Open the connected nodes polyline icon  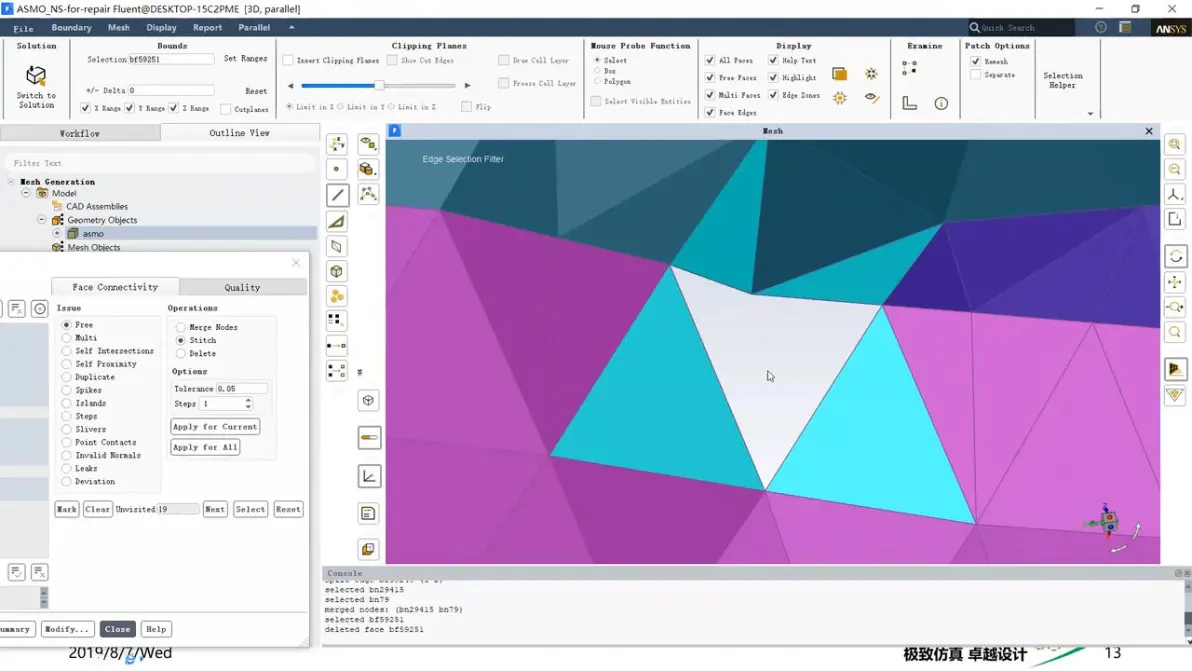[x=368, y=194]
